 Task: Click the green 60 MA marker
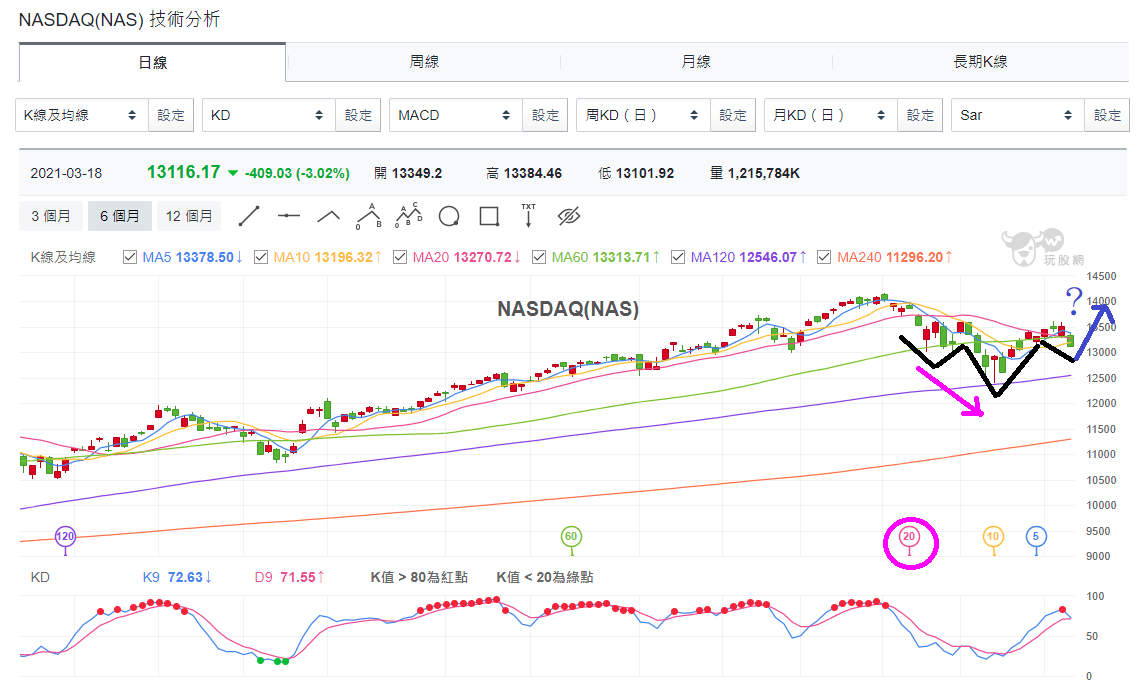point(571,537)
